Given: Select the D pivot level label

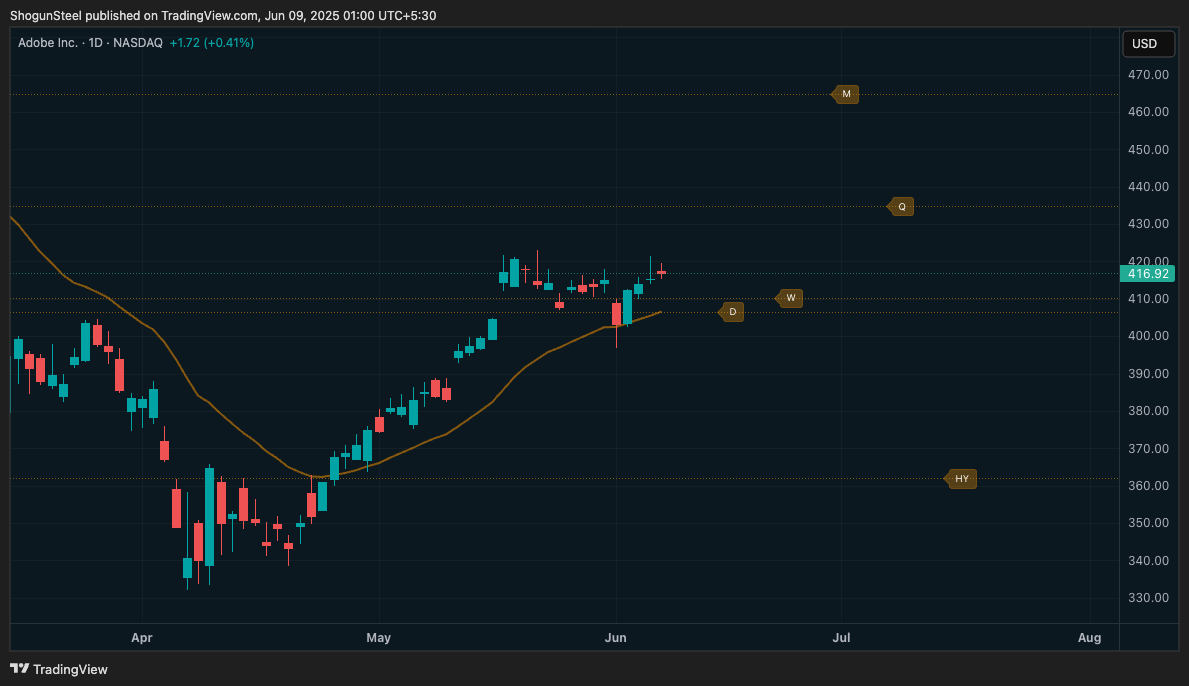Looking at the screenshot, I should tap(731, 312).
